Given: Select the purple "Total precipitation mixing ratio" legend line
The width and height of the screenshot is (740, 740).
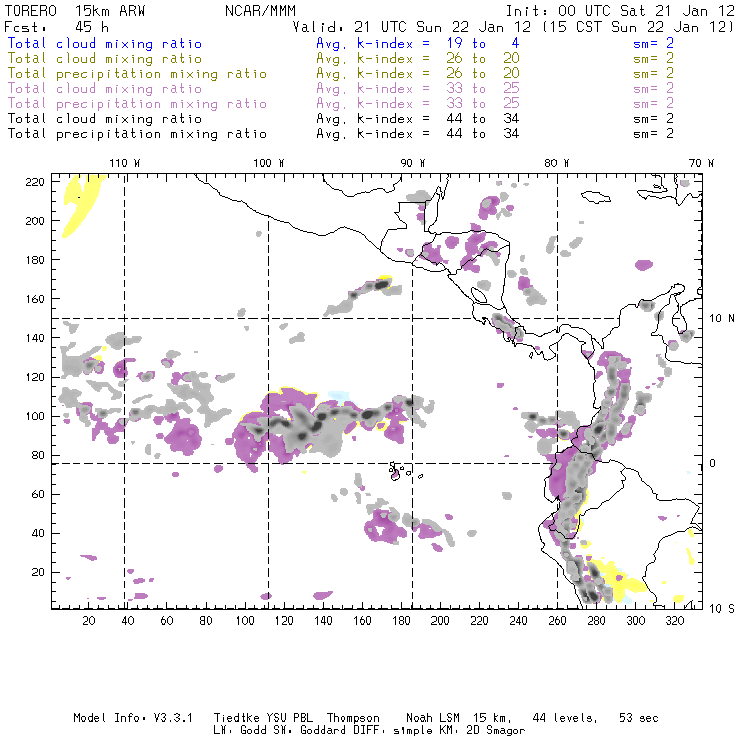Looking at the screenshot, I should click(x=137, y=104).
